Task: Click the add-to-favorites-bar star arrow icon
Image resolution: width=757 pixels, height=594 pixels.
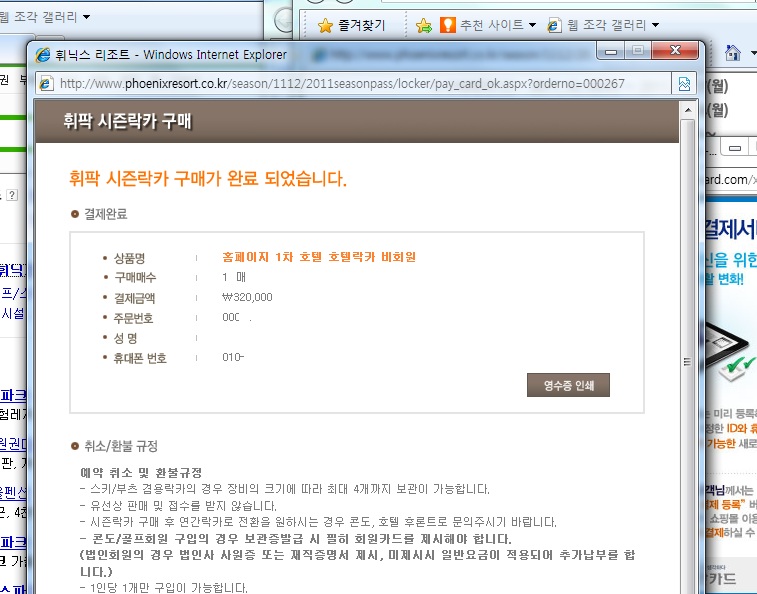Action: pyautogui.click(x=423, y=25)
